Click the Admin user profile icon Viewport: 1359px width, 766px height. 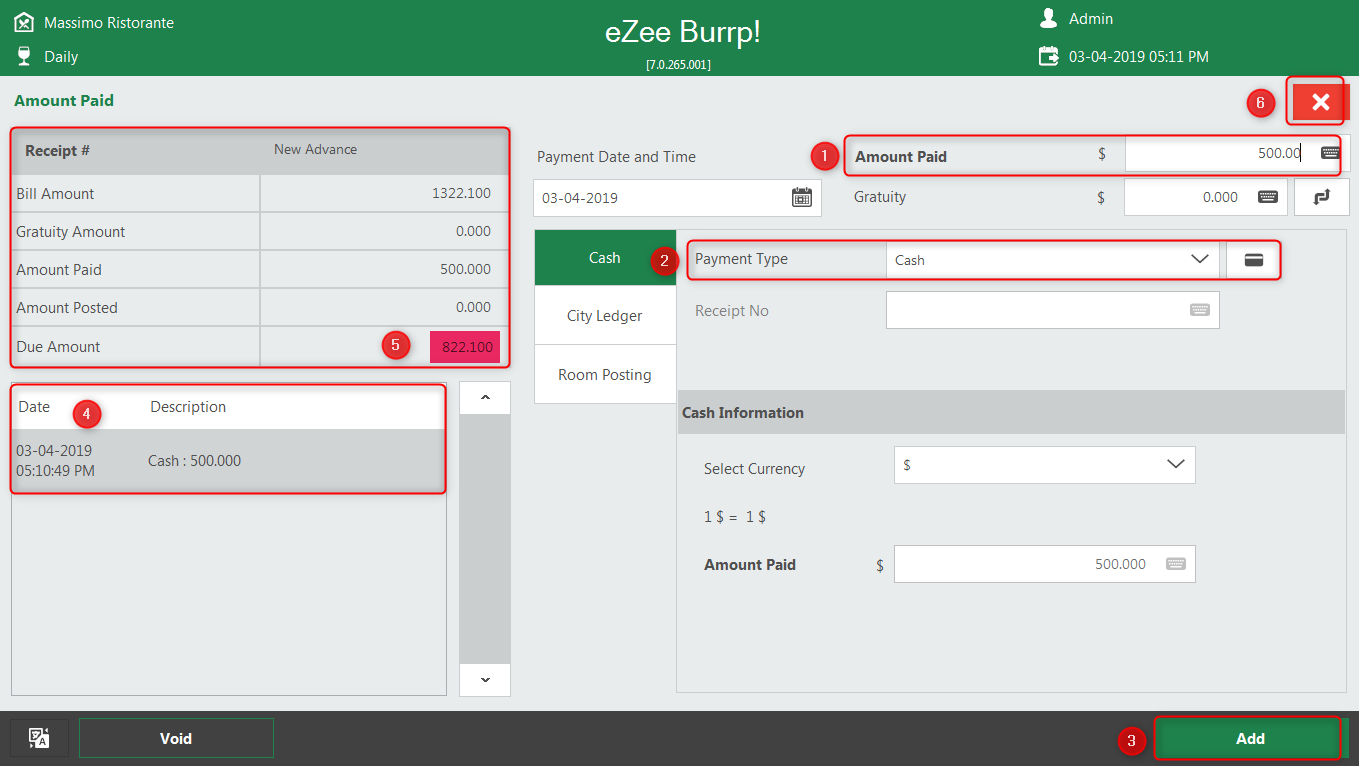[x=1048, y=18]
